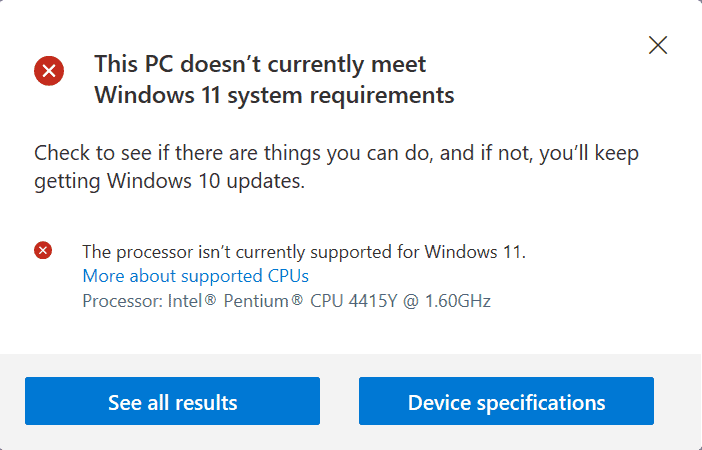Close the dialog with the X button
Screen dimensions: 702x450
pyautogui.click(x=658, y=44)
